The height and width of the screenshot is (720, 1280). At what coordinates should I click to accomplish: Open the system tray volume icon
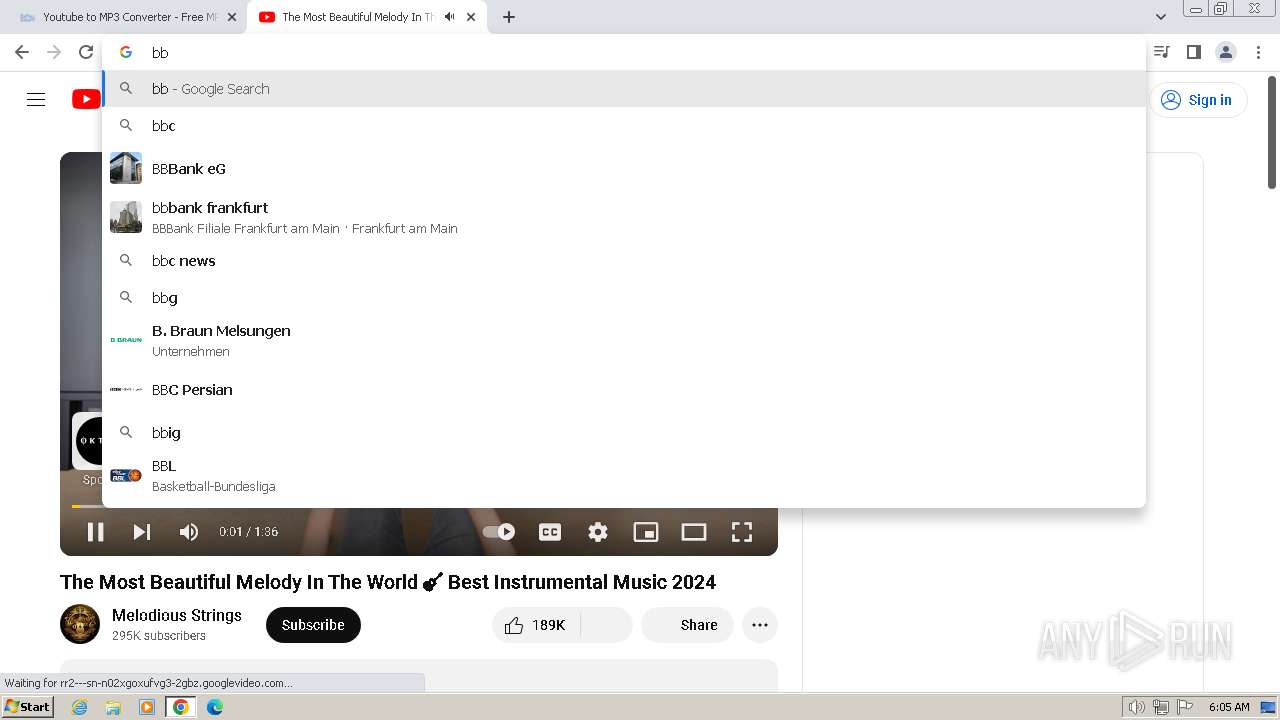[1137, 707]
